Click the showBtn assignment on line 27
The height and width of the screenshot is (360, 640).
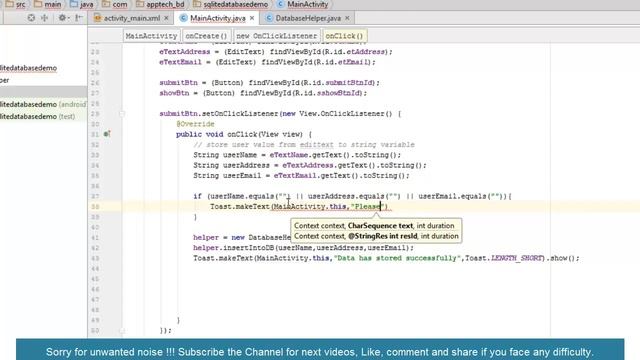click(x=263, y=93)
